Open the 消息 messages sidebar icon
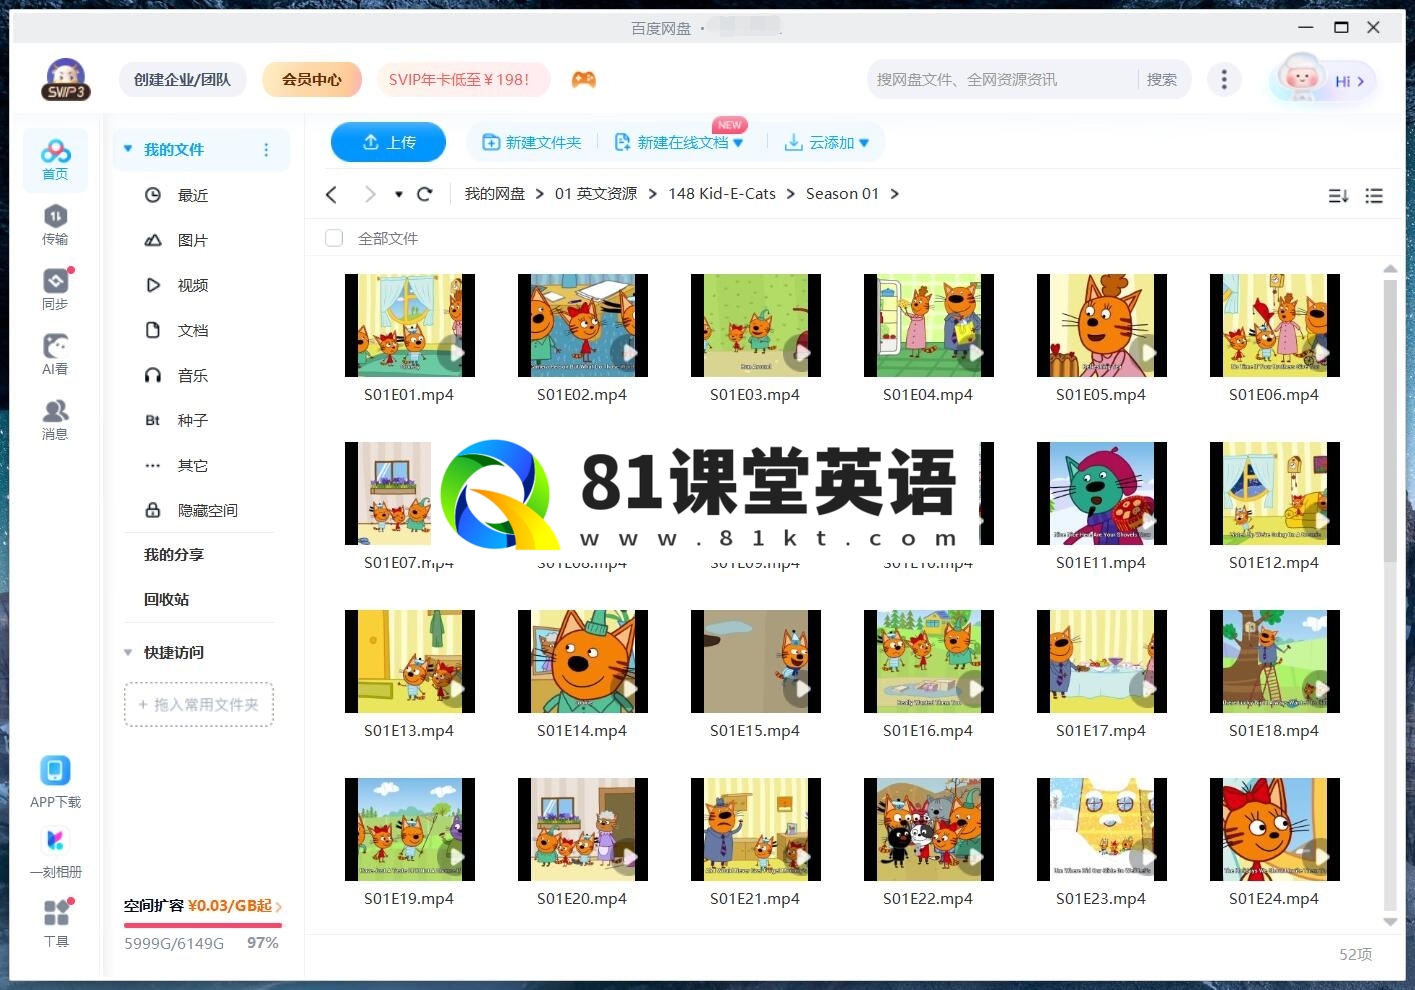The width and height of the screenshot is (1415, 990). [55, 419]
